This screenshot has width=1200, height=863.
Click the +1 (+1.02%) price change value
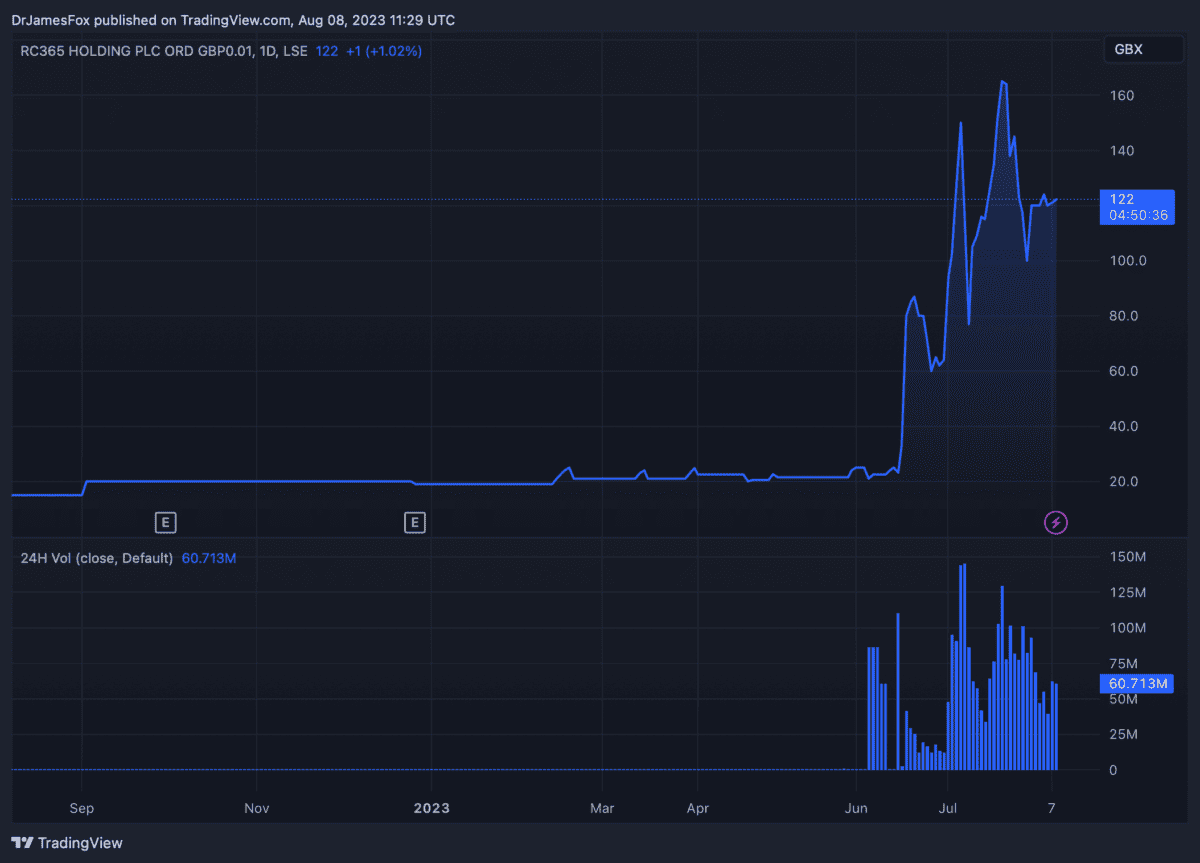click(x=383, y=50)
